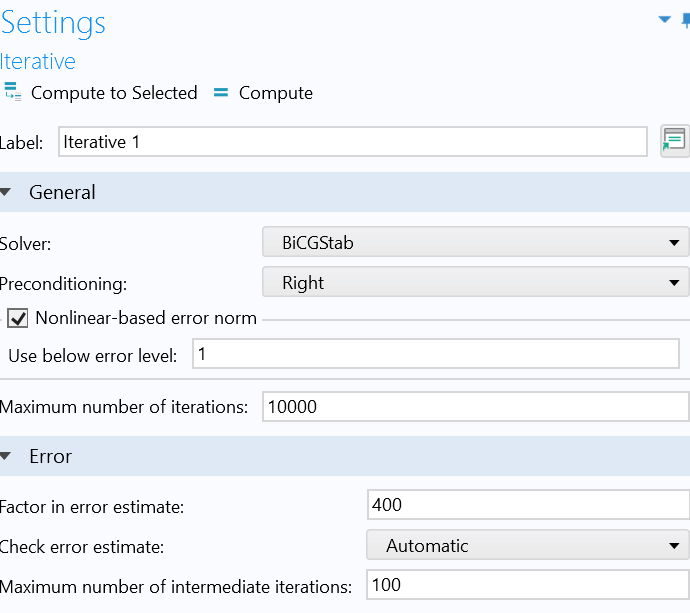690x613 pixels.
Task: Click the Settings panel title
Action: click(x=53, y=23)
